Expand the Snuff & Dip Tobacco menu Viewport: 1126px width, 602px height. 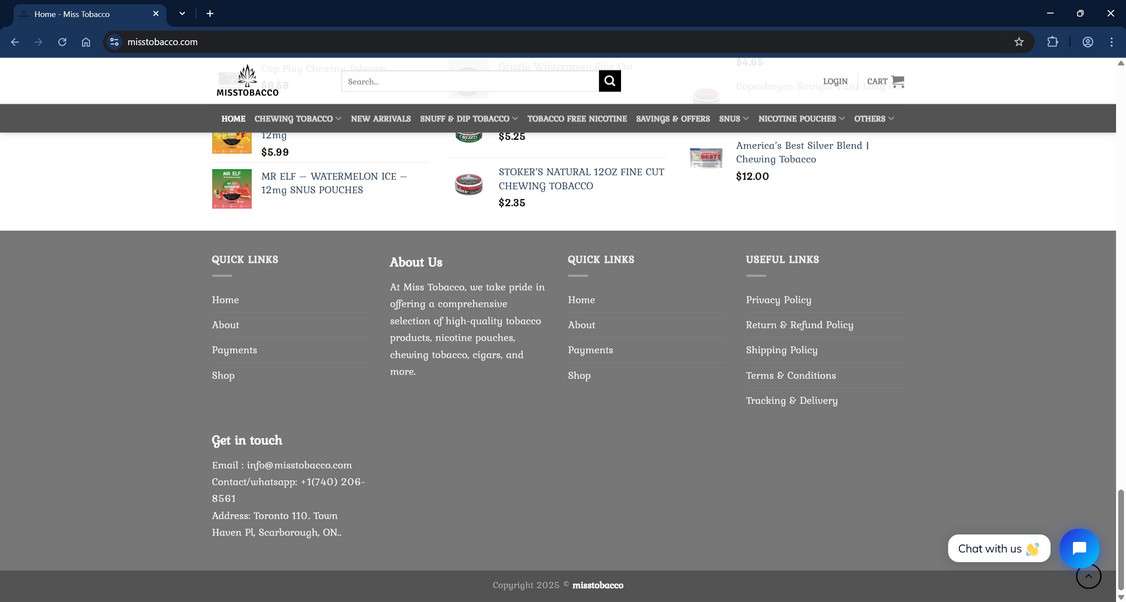pos(468,119)
